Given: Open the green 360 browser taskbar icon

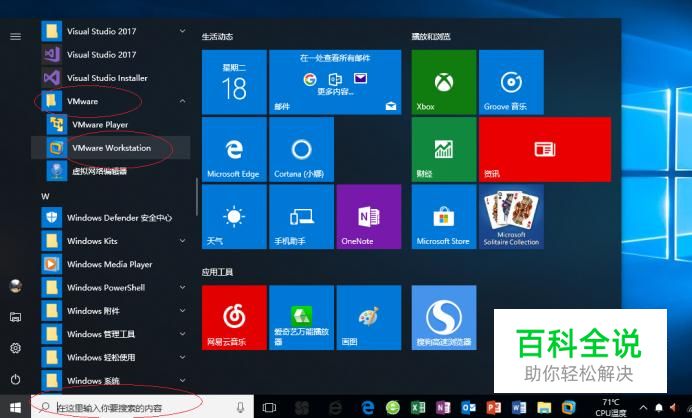Looking at the screenshot, I should pyautogui.click(x=392, y=407).
